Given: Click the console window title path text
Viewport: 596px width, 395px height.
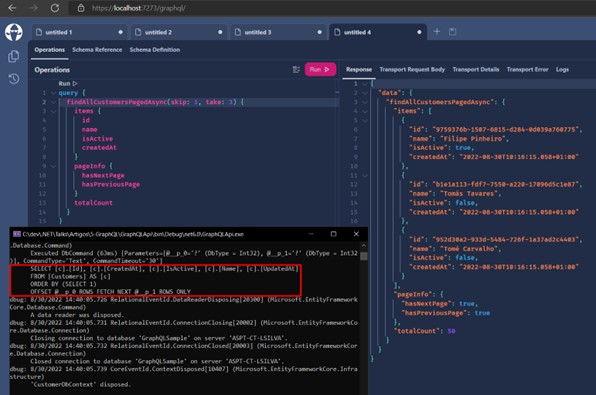Looking at the screenshot, I should [x=133, y=234].
